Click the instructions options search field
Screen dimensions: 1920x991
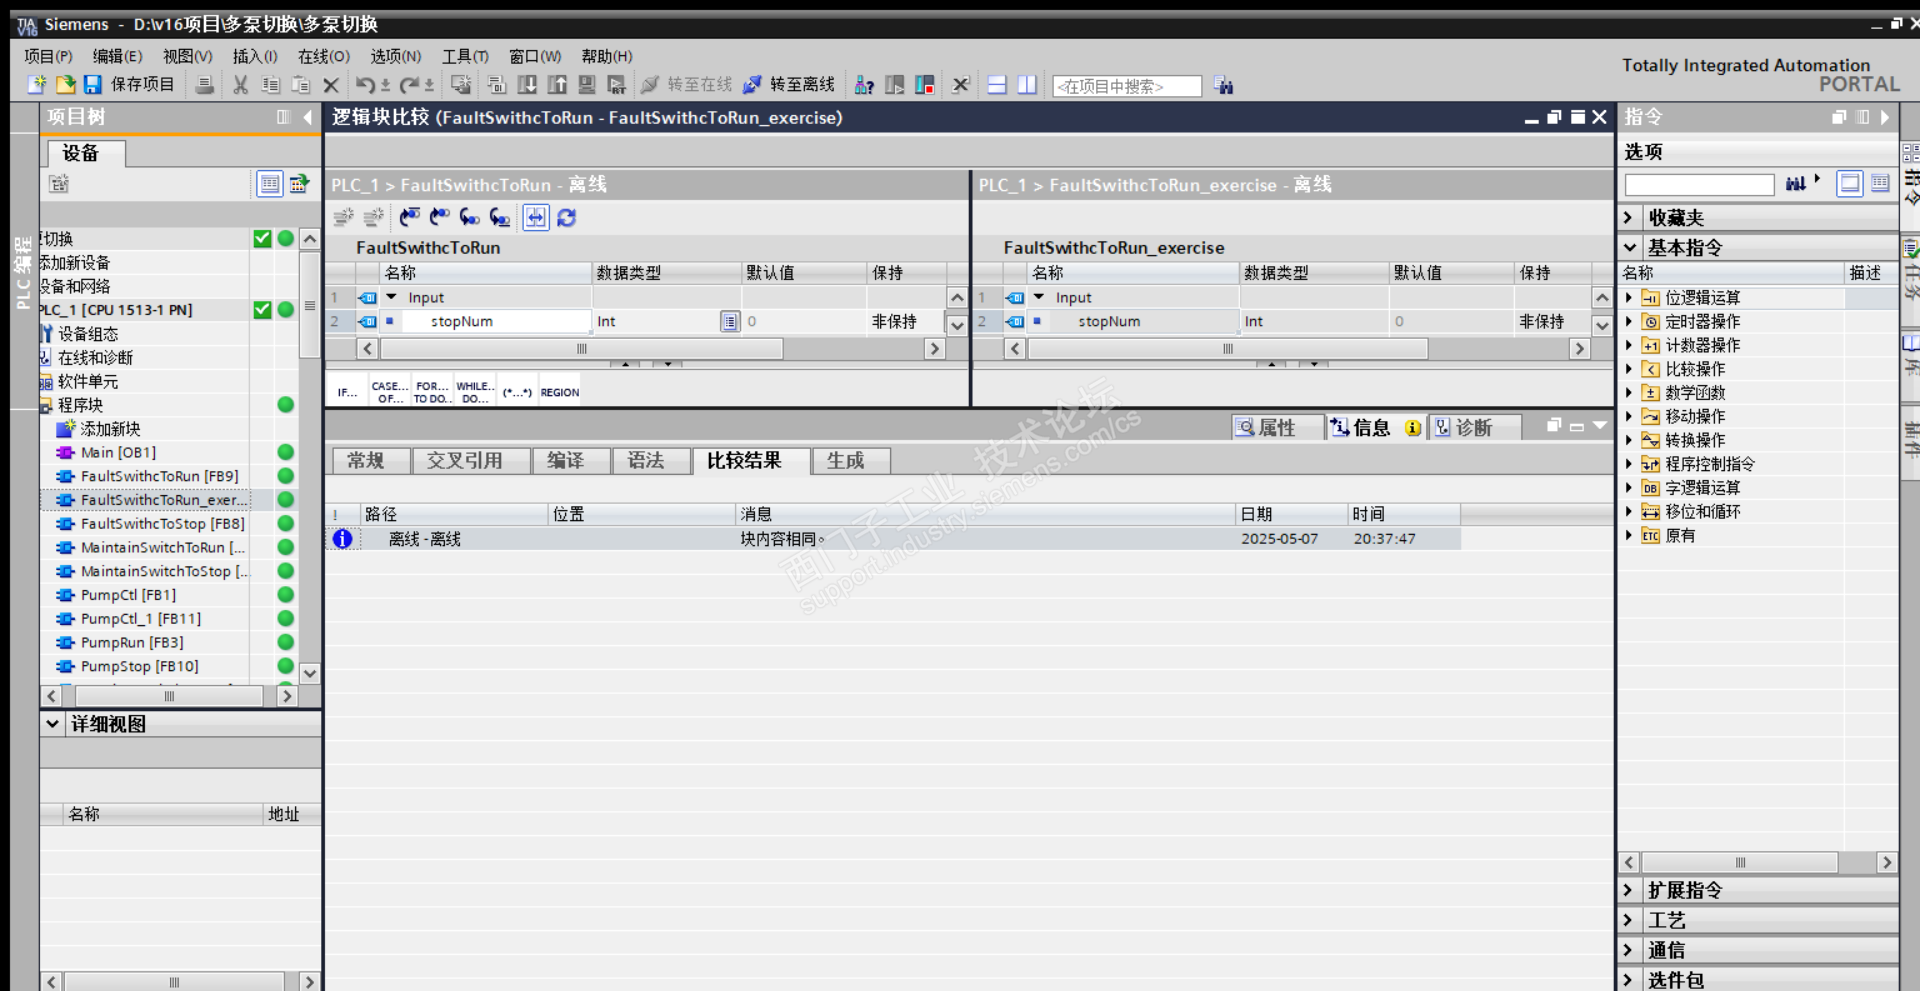tap(1699, 184)
